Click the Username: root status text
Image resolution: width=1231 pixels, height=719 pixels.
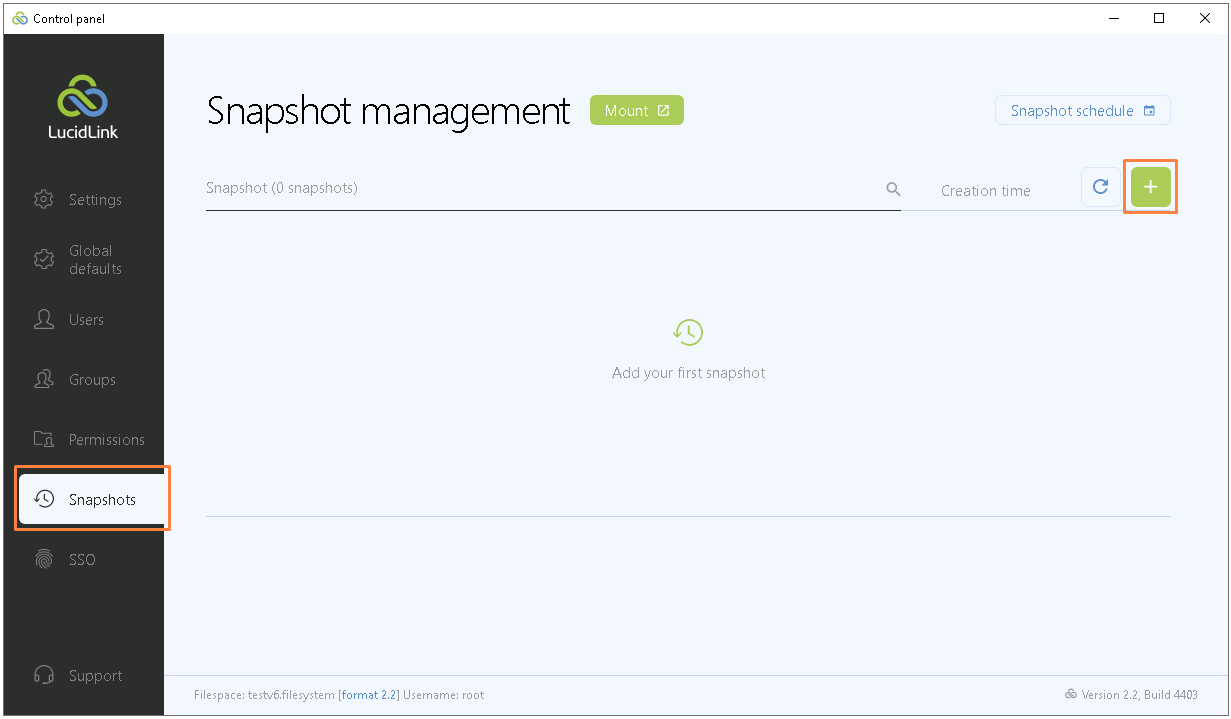tap(443, 695)
